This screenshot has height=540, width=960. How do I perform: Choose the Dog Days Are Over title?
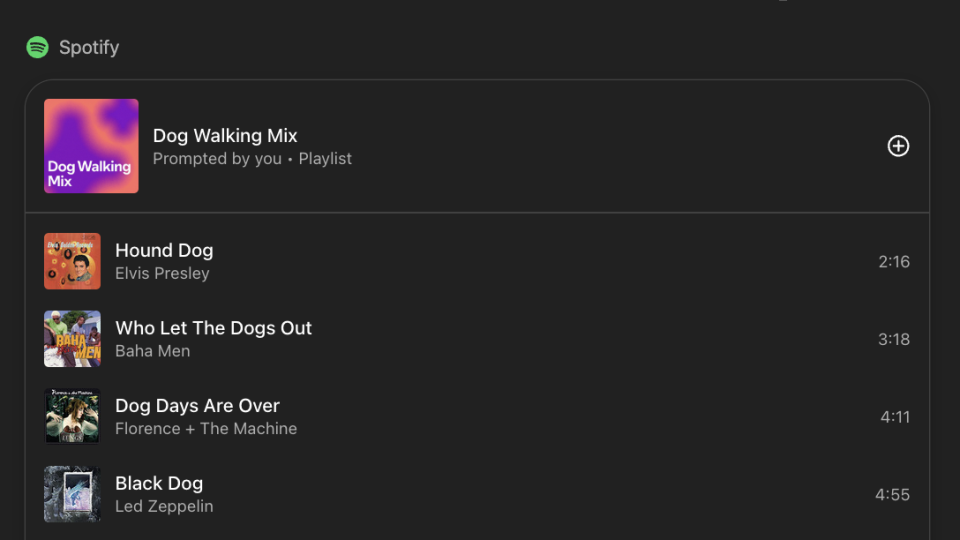pos(197,405)
